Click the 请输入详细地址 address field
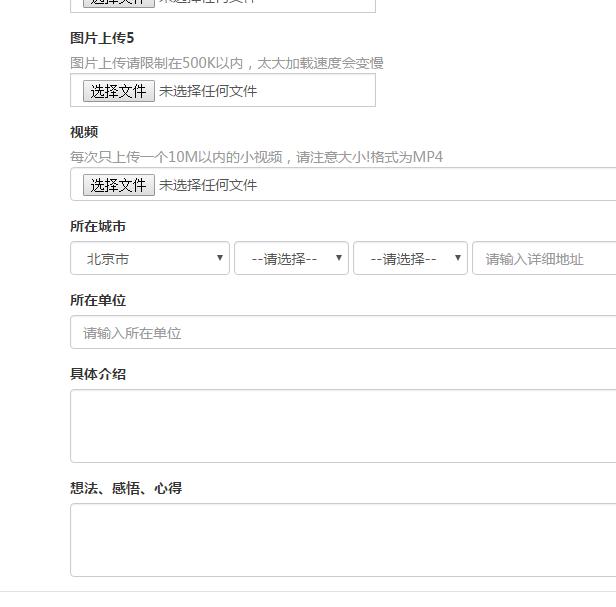The width and height of the screenshot is (616, 607). pos(544,258)
